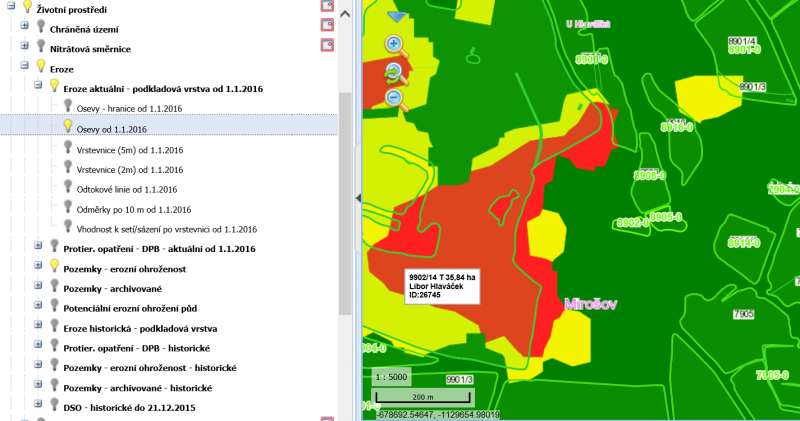Click the green refresh arrows map icon

pos(394,71)
